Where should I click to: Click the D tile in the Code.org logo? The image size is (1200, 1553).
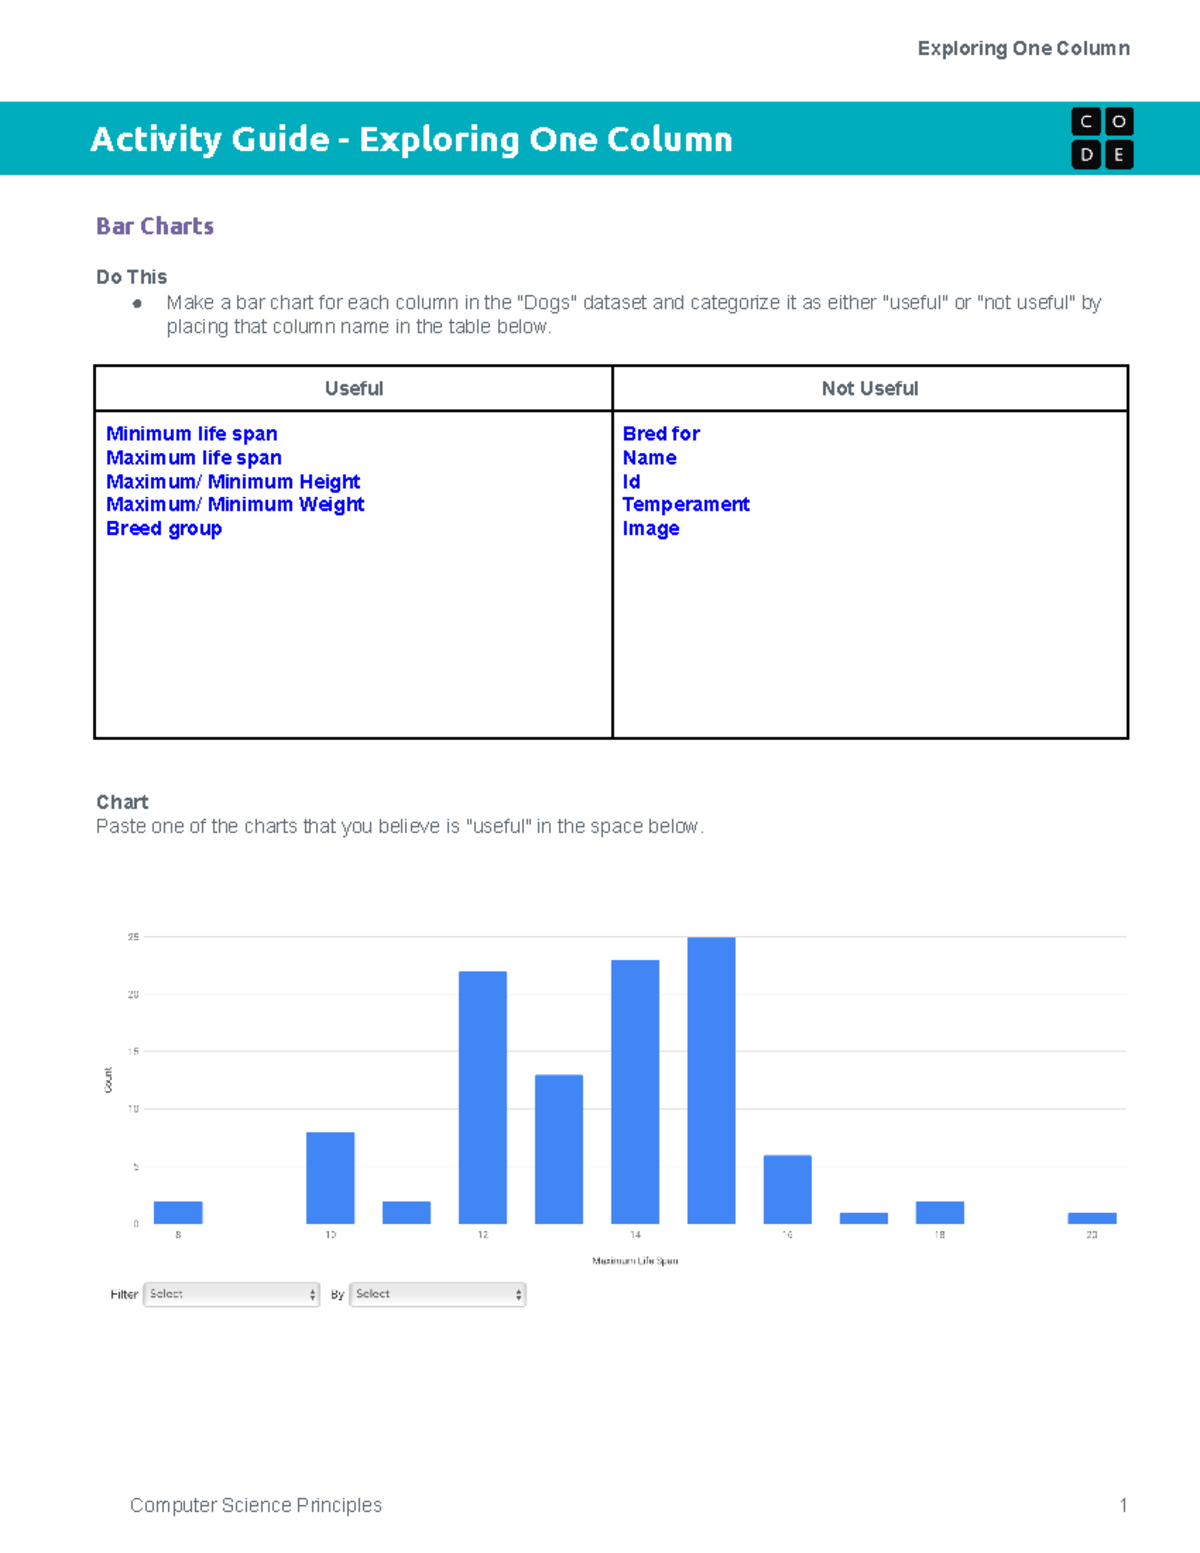pyautogui.click(x=1084, y=153)
